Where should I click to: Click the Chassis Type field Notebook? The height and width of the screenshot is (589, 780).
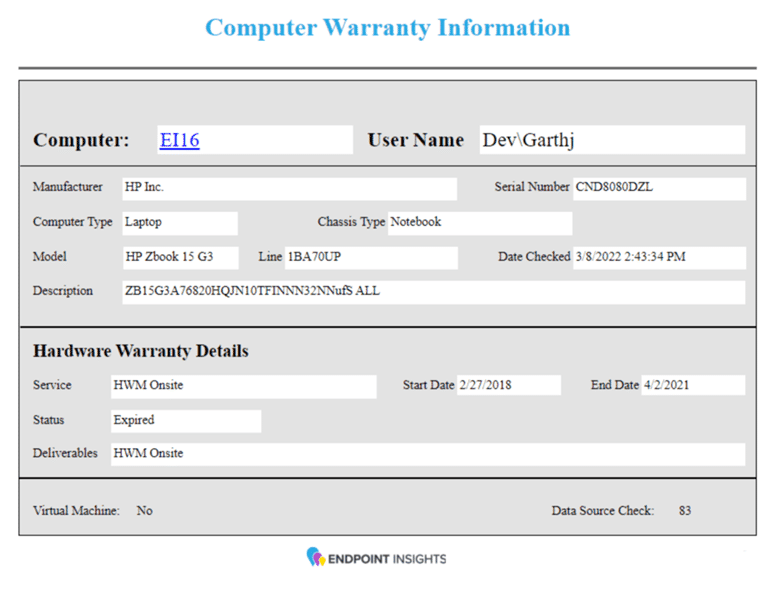click(479, 222)
